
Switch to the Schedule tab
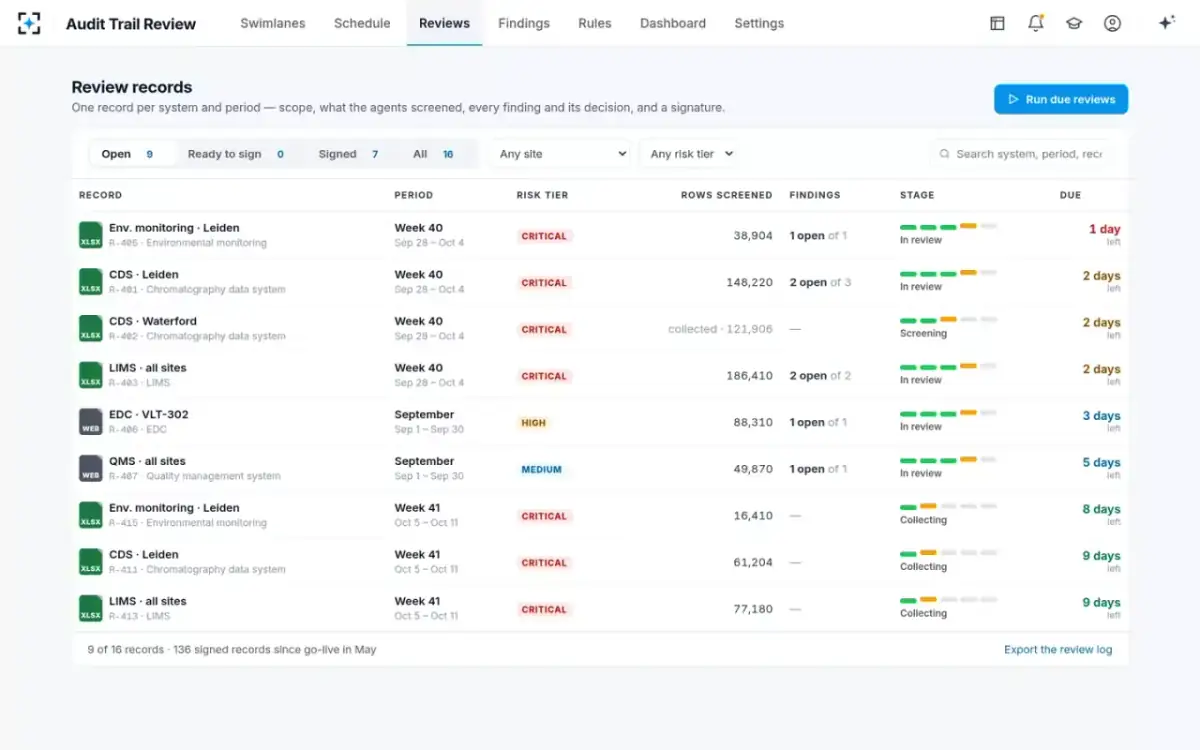(x=362, y=23)
